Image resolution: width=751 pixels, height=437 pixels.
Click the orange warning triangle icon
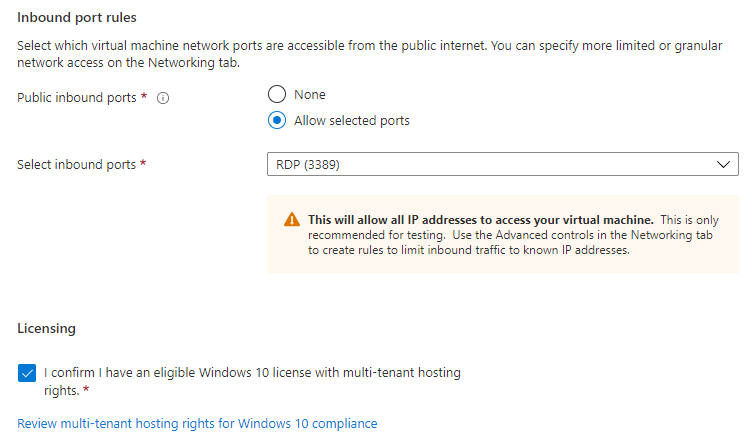[x=292, y=219]
